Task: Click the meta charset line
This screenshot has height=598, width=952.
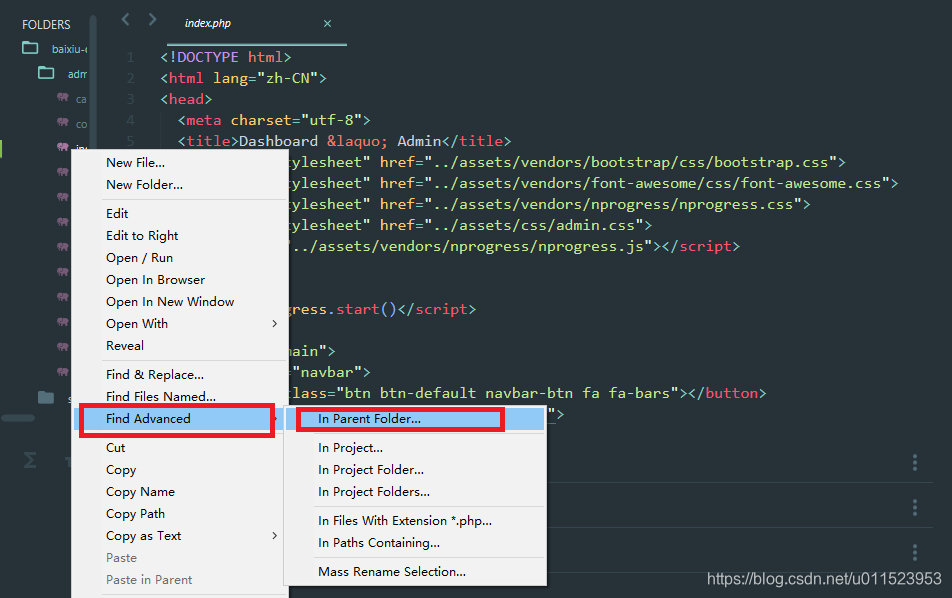Action: [274, 120]
